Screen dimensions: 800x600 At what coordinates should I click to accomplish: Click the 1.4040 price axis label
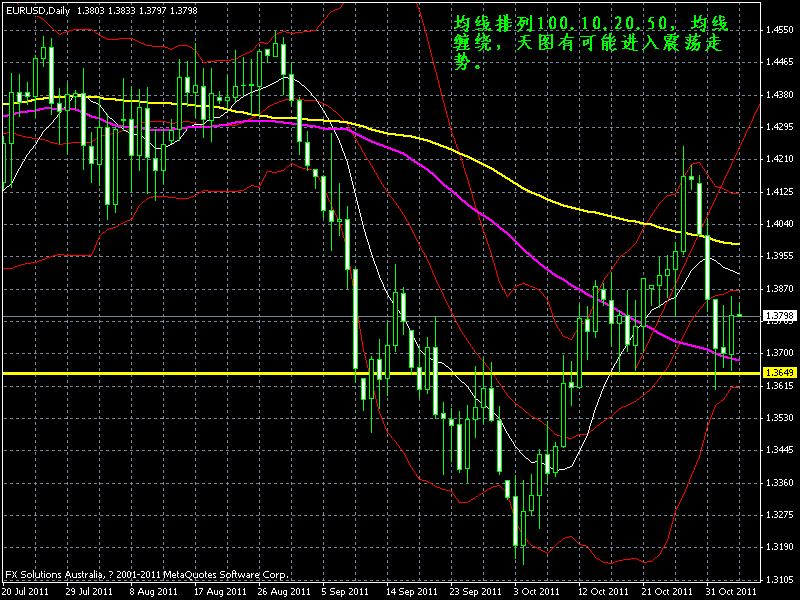pos(780,223)
